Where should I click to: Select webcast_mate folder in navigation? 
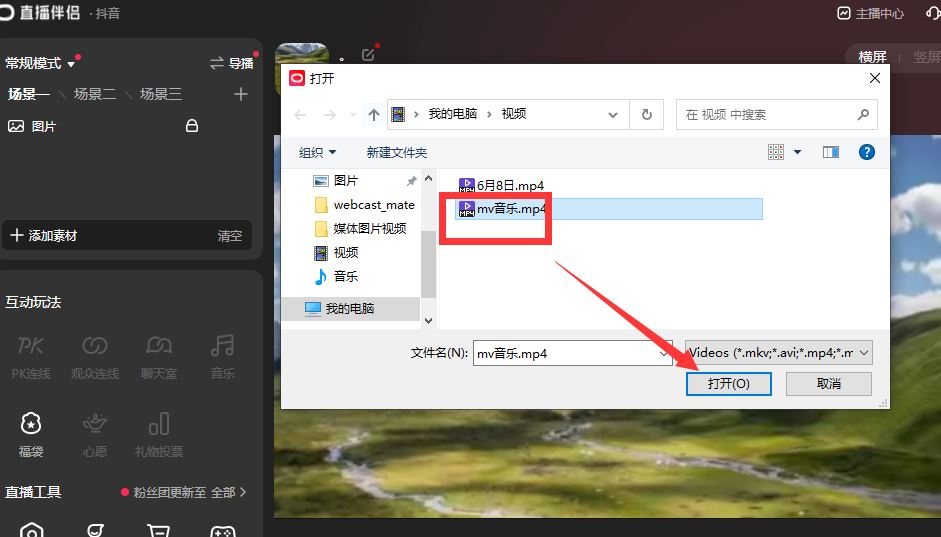pos(365,205)
